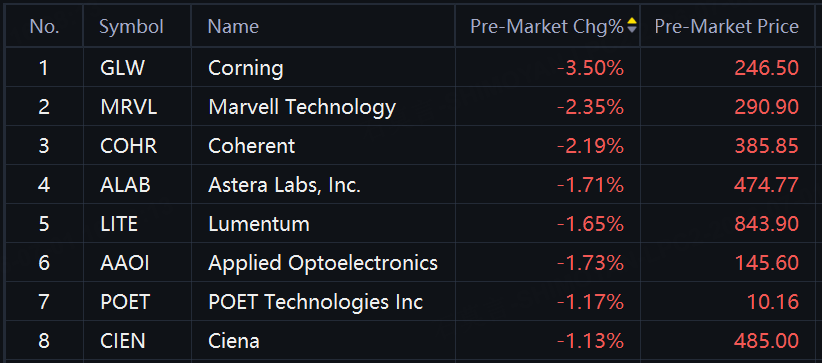This screenshot has width=822, height=363.
Task: Click Corning's pre-market price 246.50
Action: tap(767, 68)
